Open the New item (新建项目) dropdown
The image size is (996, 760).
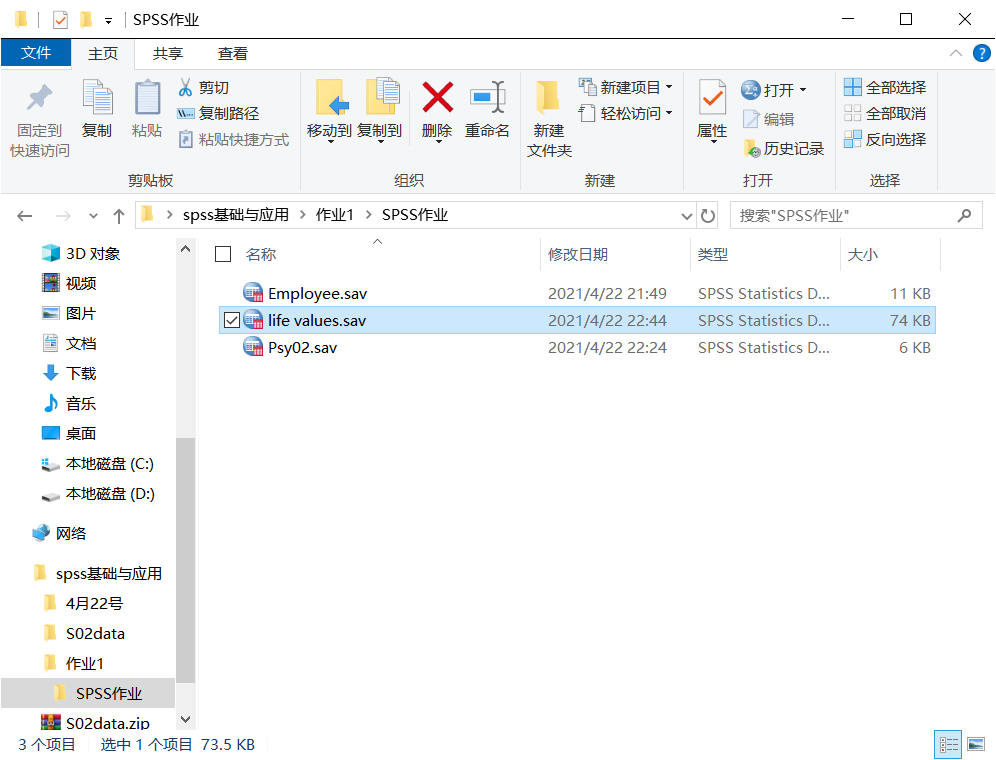pyautogui.click(x=626, y=87)
